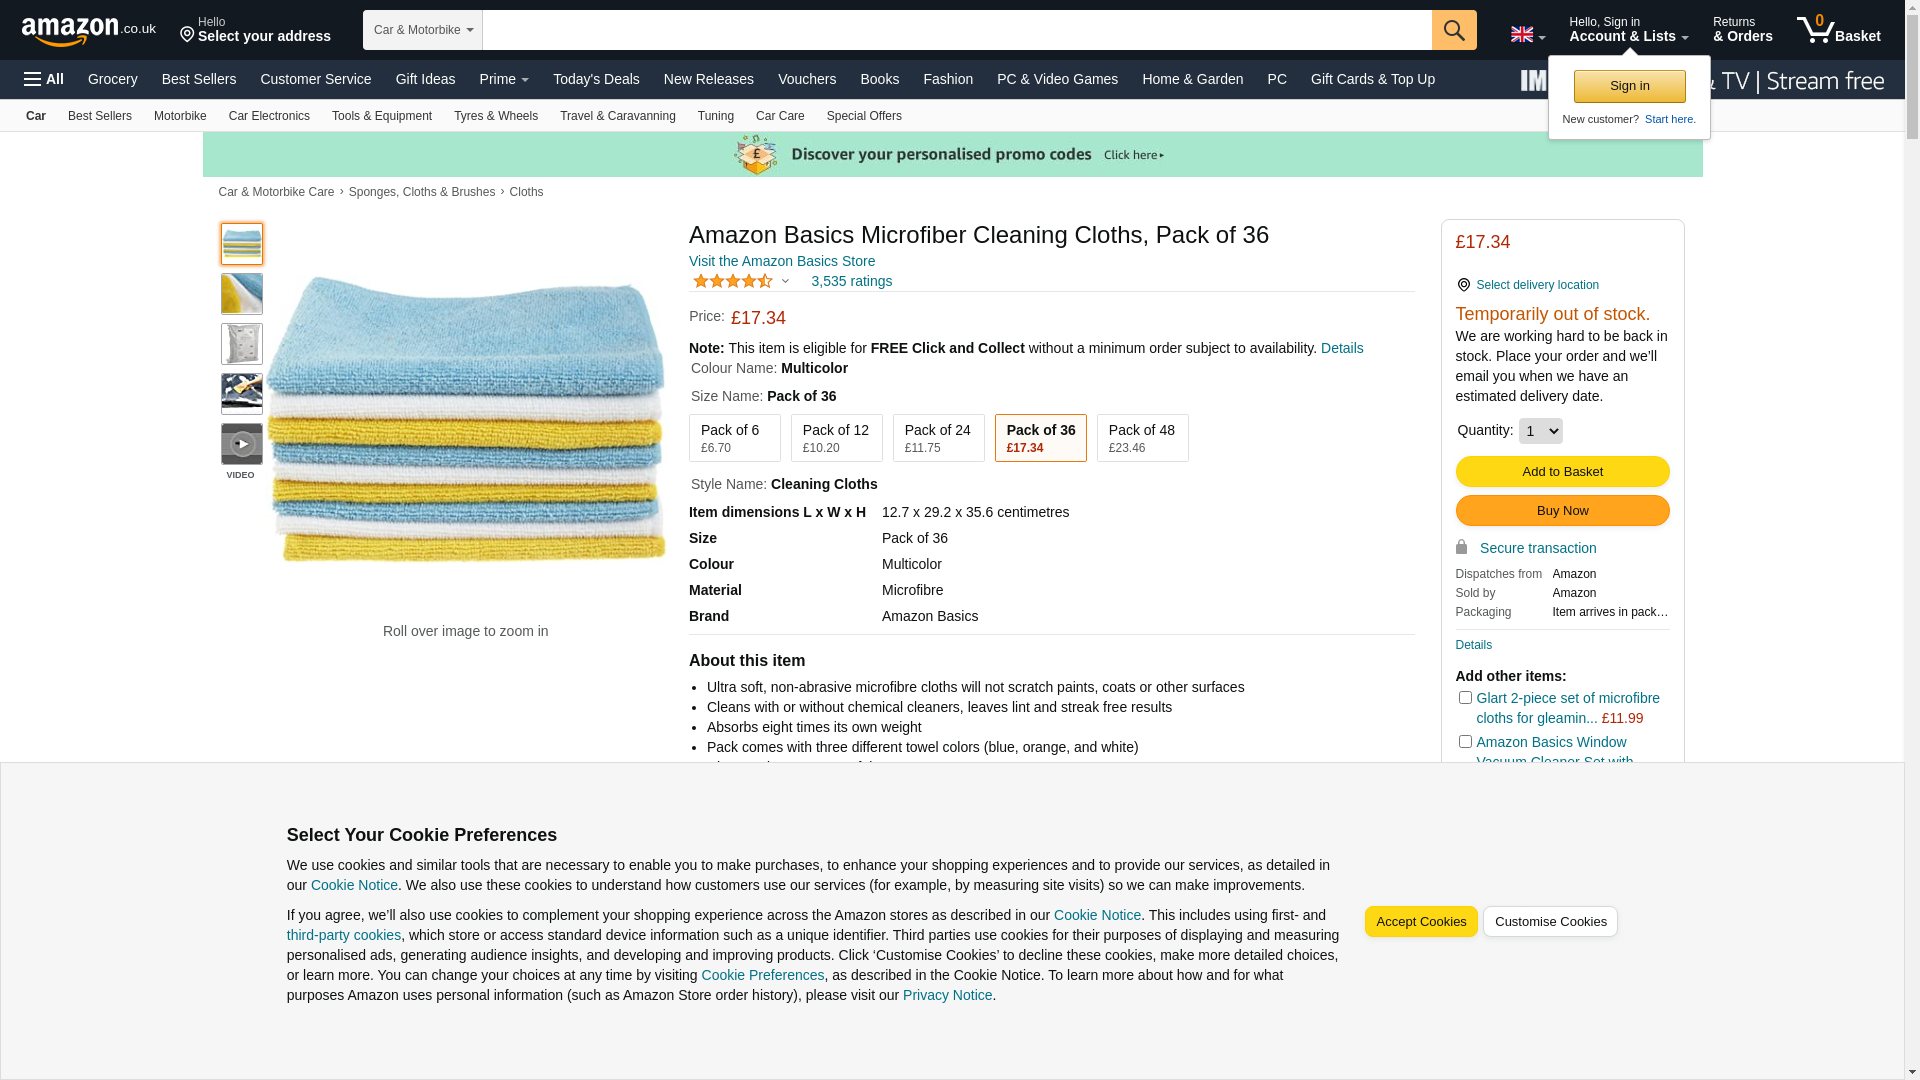
Task: Expand the Car & Motorbike search category dropdown
Action: [422, 30]
